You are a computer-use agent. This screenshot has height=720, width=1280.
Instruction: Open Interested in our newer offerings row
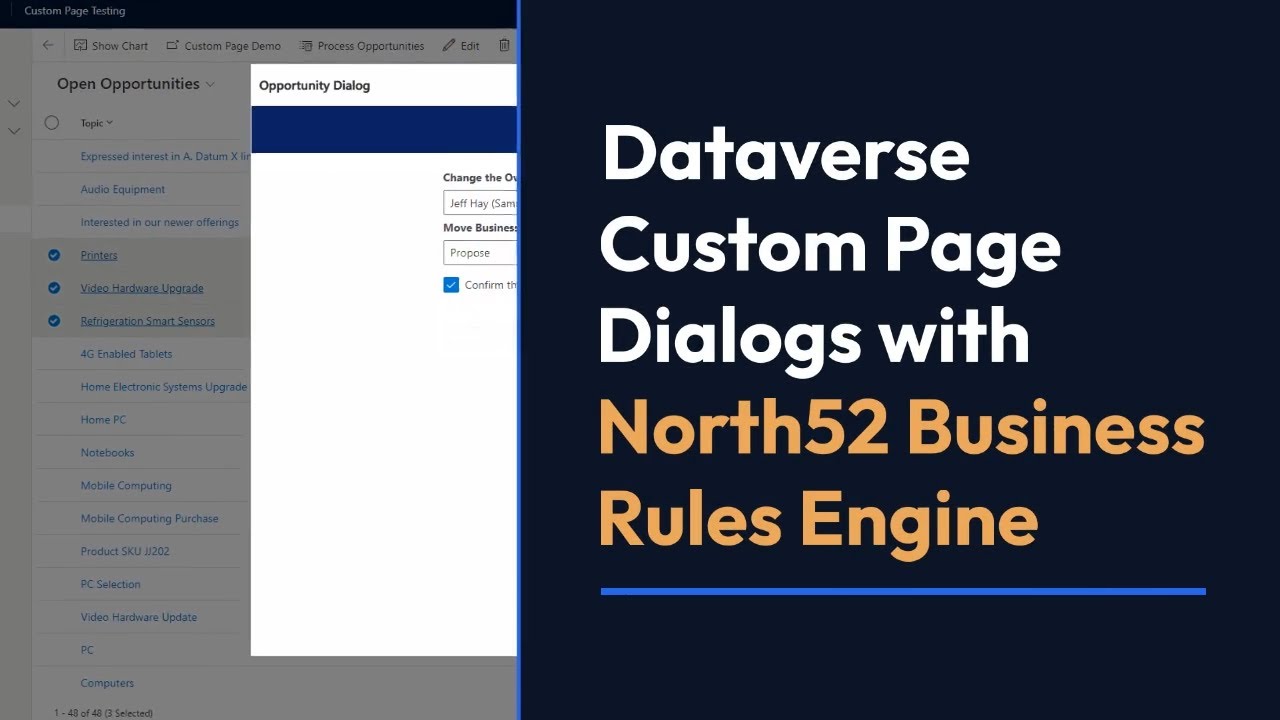[160, 222]
